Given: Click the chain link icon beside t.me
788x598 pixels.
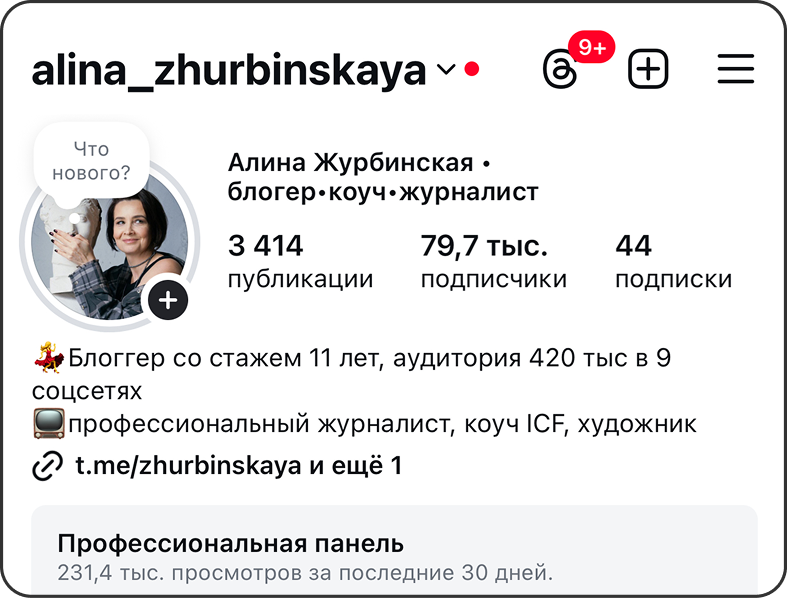Looking at the screenshot, I should 48,466.
